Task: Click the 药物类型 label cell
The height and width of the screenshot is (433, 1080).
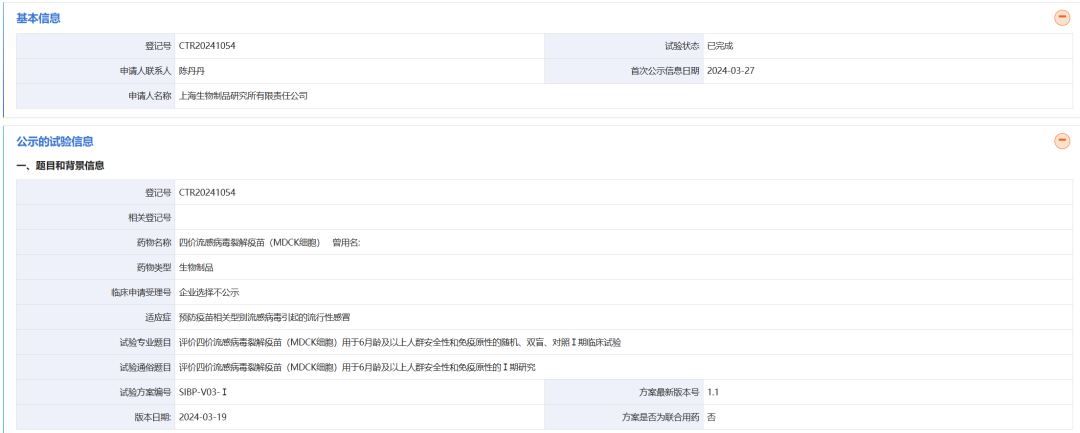Action: 95,267
